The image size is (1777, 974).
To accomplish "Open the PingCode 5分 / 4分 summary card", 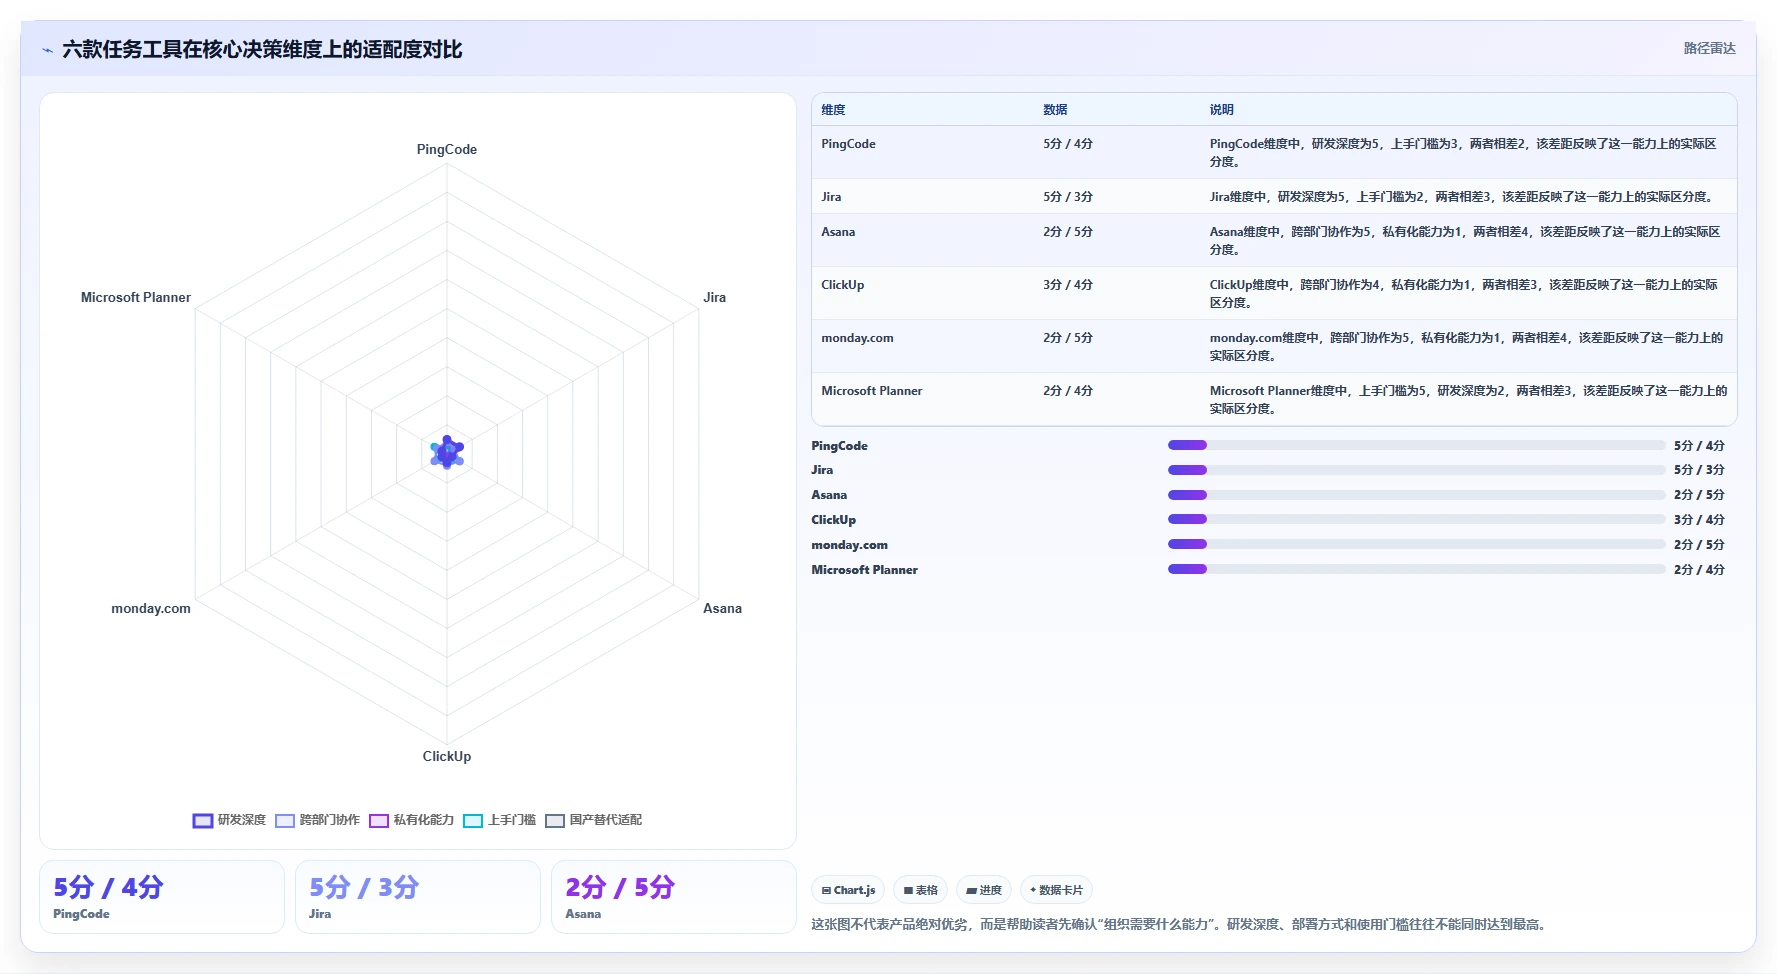I will tap(162, 897).
